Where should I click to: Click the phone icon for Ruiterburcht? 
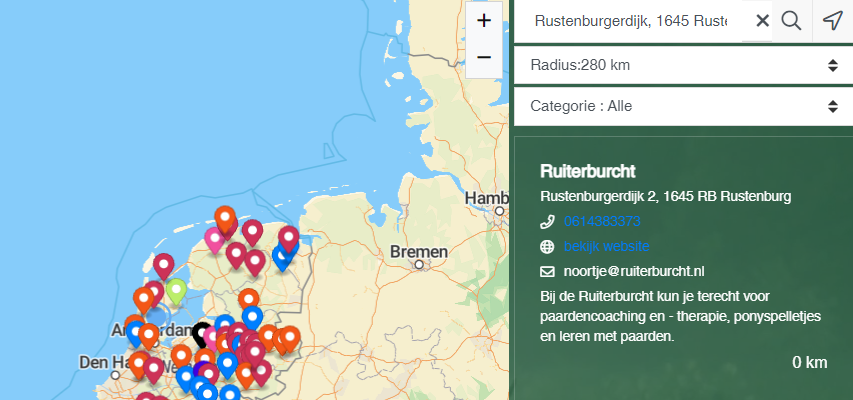click(x=547, y=221)
